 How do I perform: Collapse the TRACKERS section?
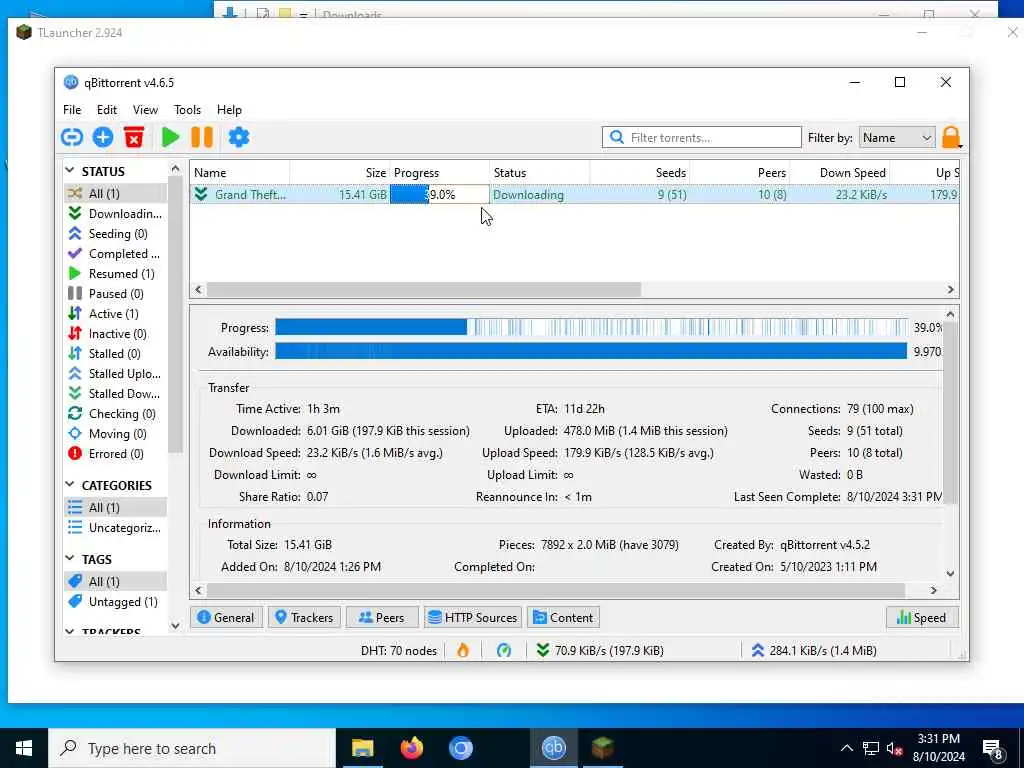[70, 632]
